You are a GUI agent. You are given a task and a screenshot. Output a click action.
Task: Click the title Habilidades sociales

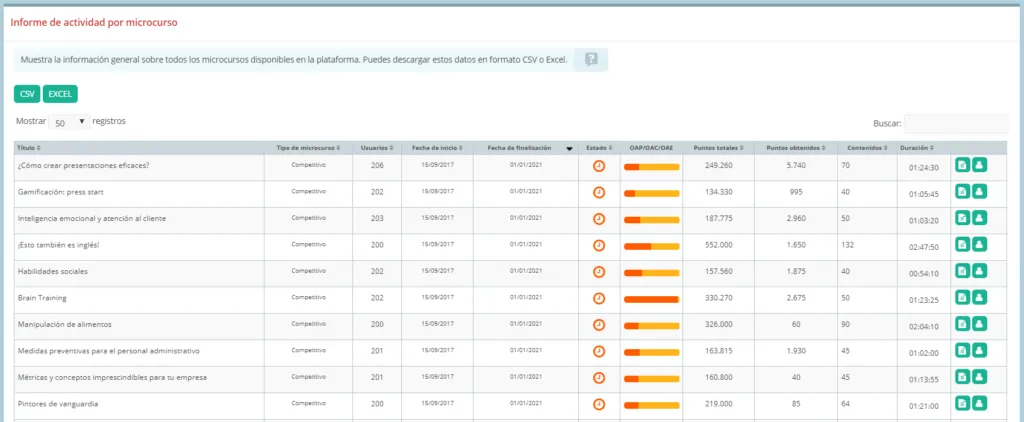[x=52, y=271]
